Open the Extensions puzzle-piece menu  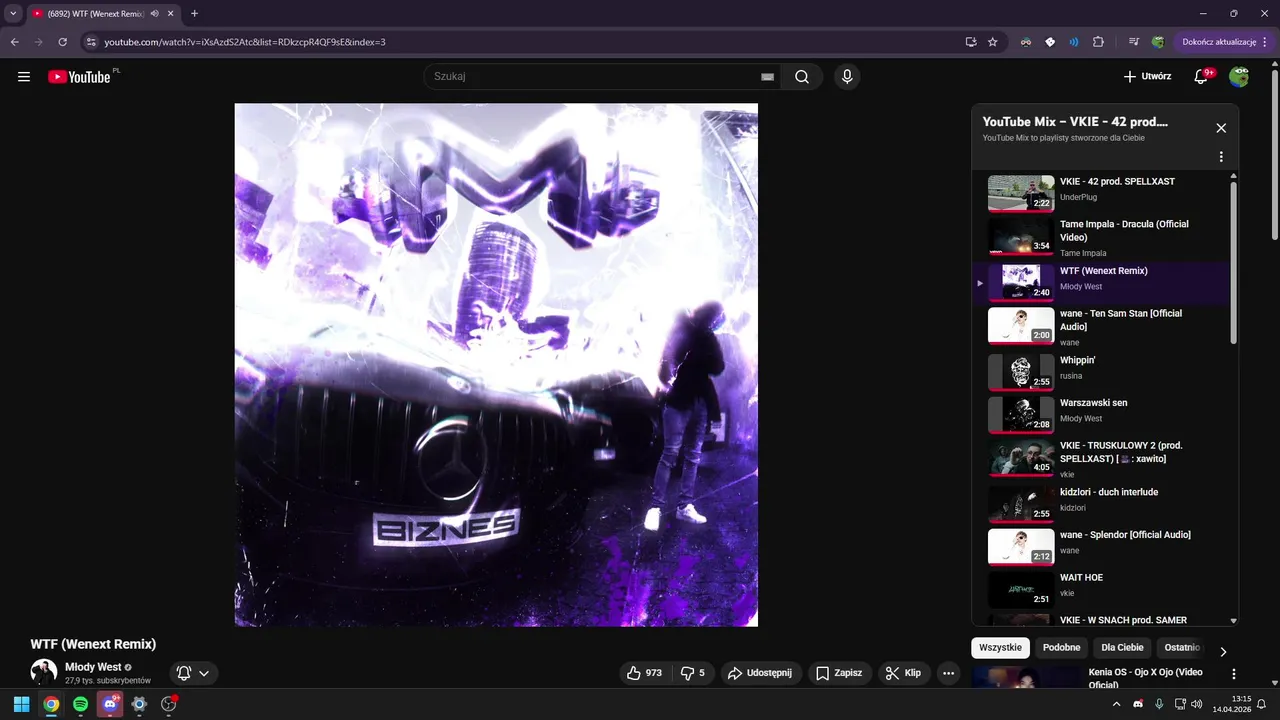[x=1098, y=42]
